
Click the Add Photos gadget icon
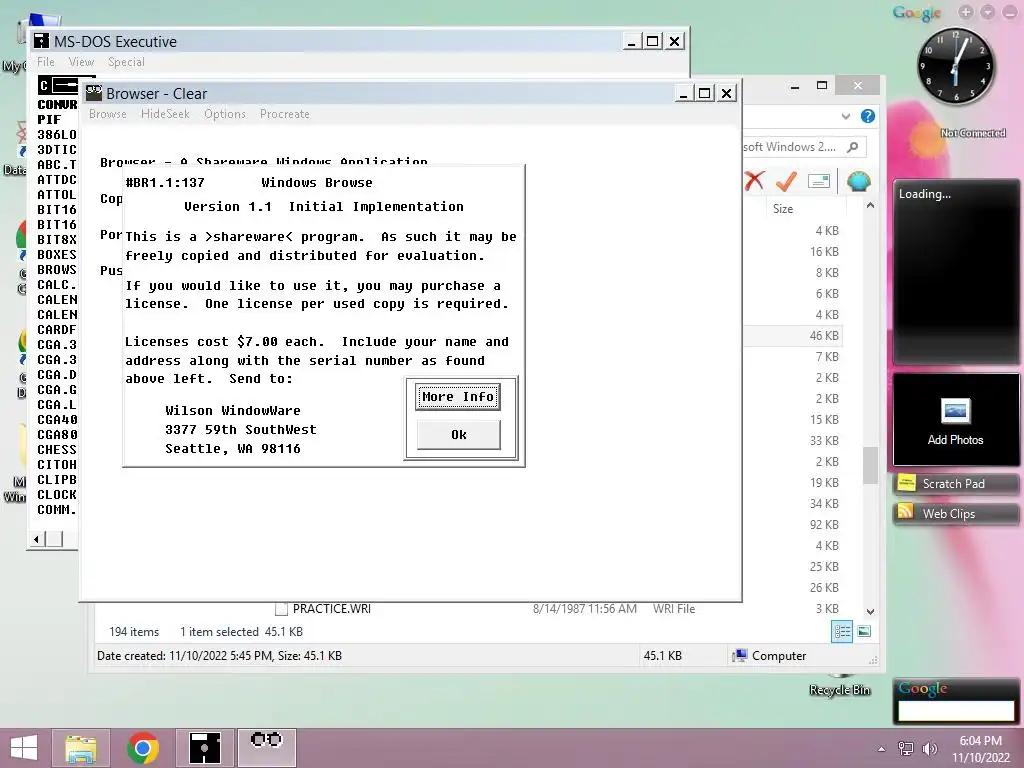tap(955, 411)
